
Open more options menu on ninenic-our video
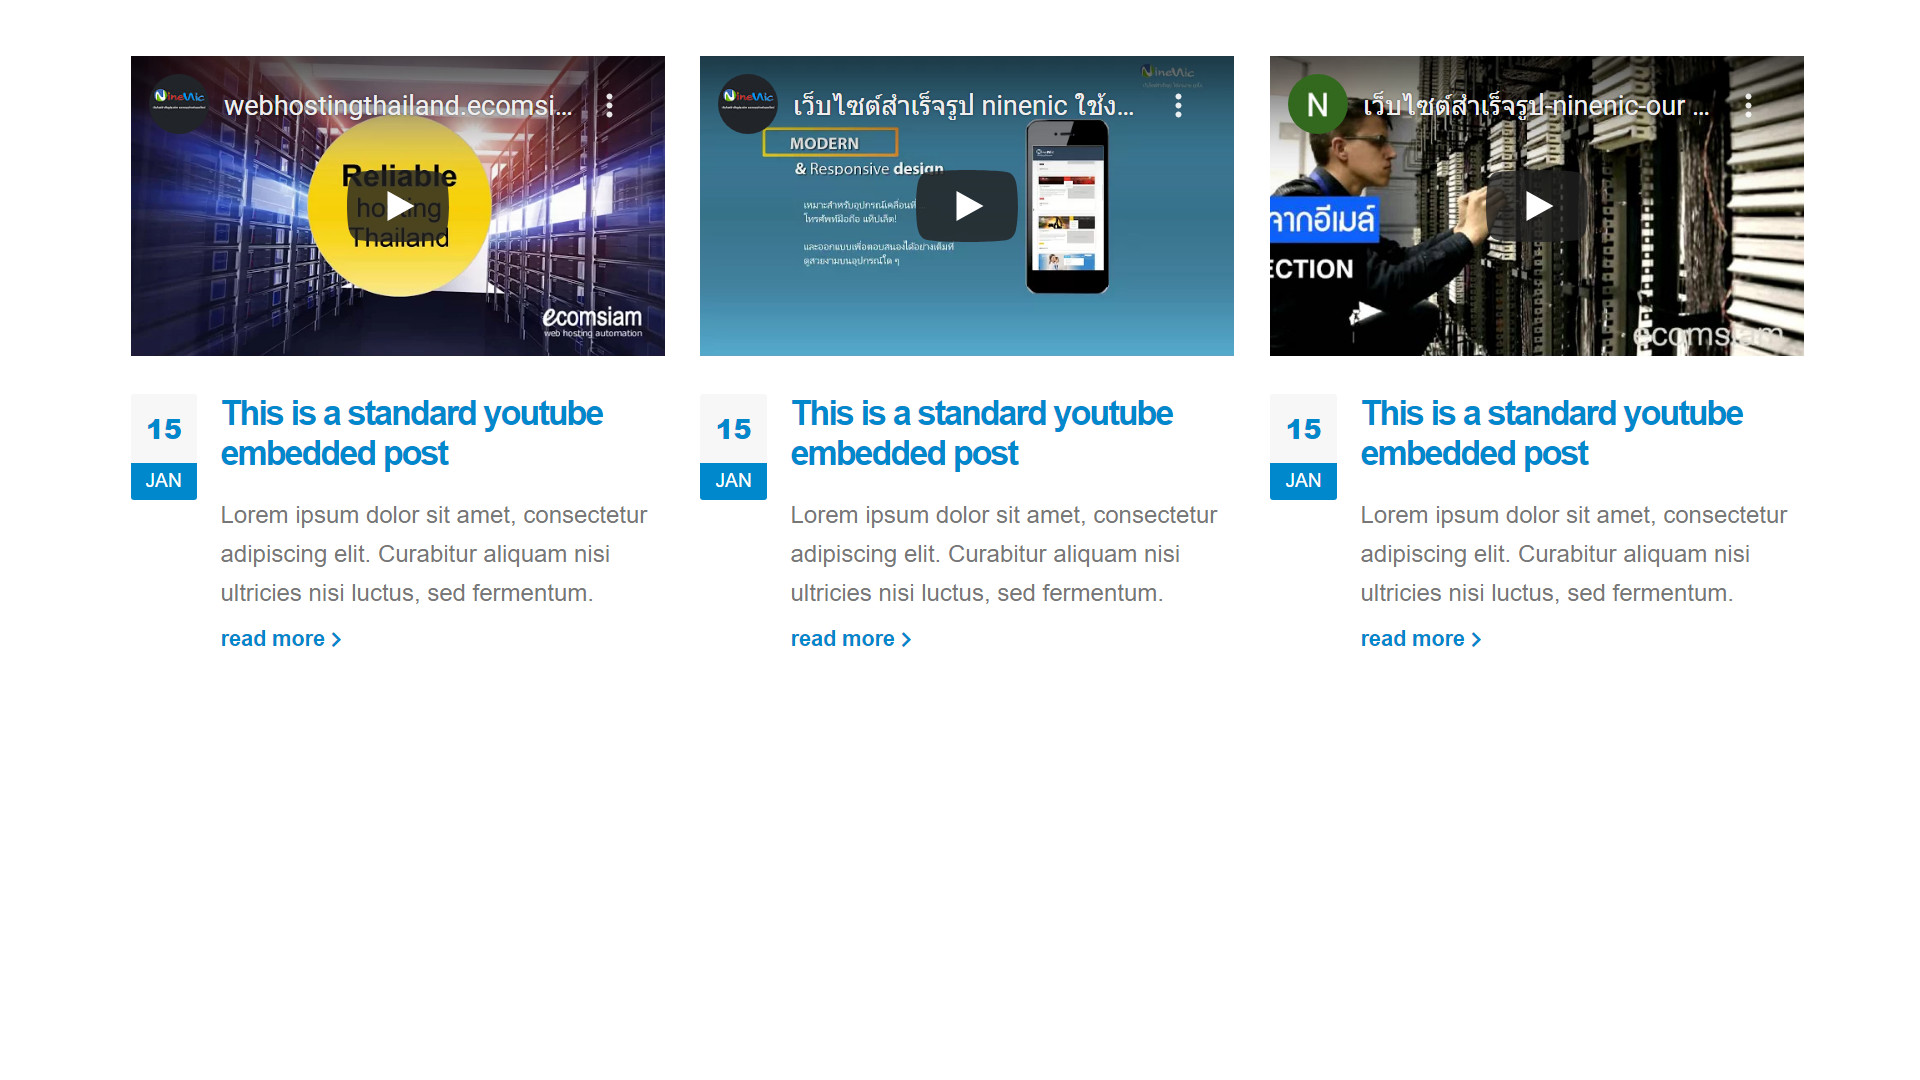(x=1749, y=106)
